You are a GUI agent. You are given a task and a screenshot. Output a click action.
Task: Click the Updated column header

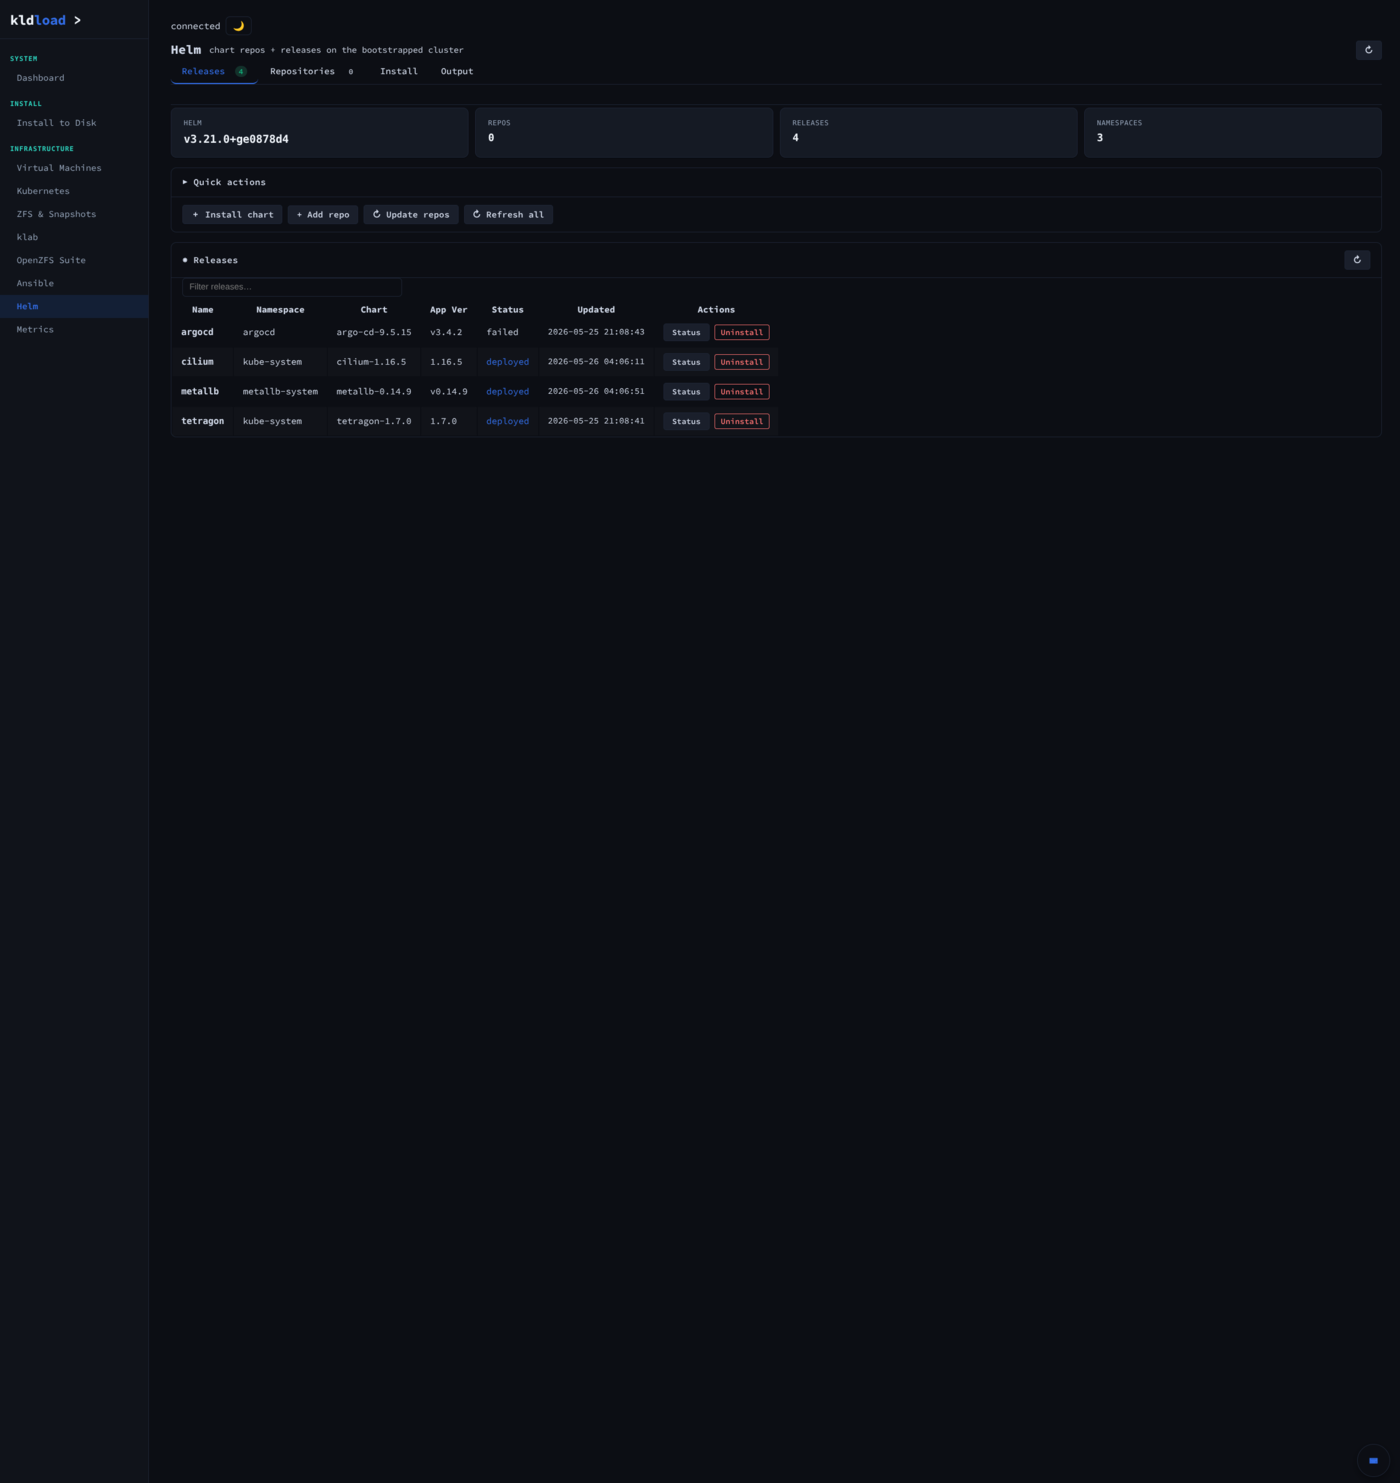point(596,310)
